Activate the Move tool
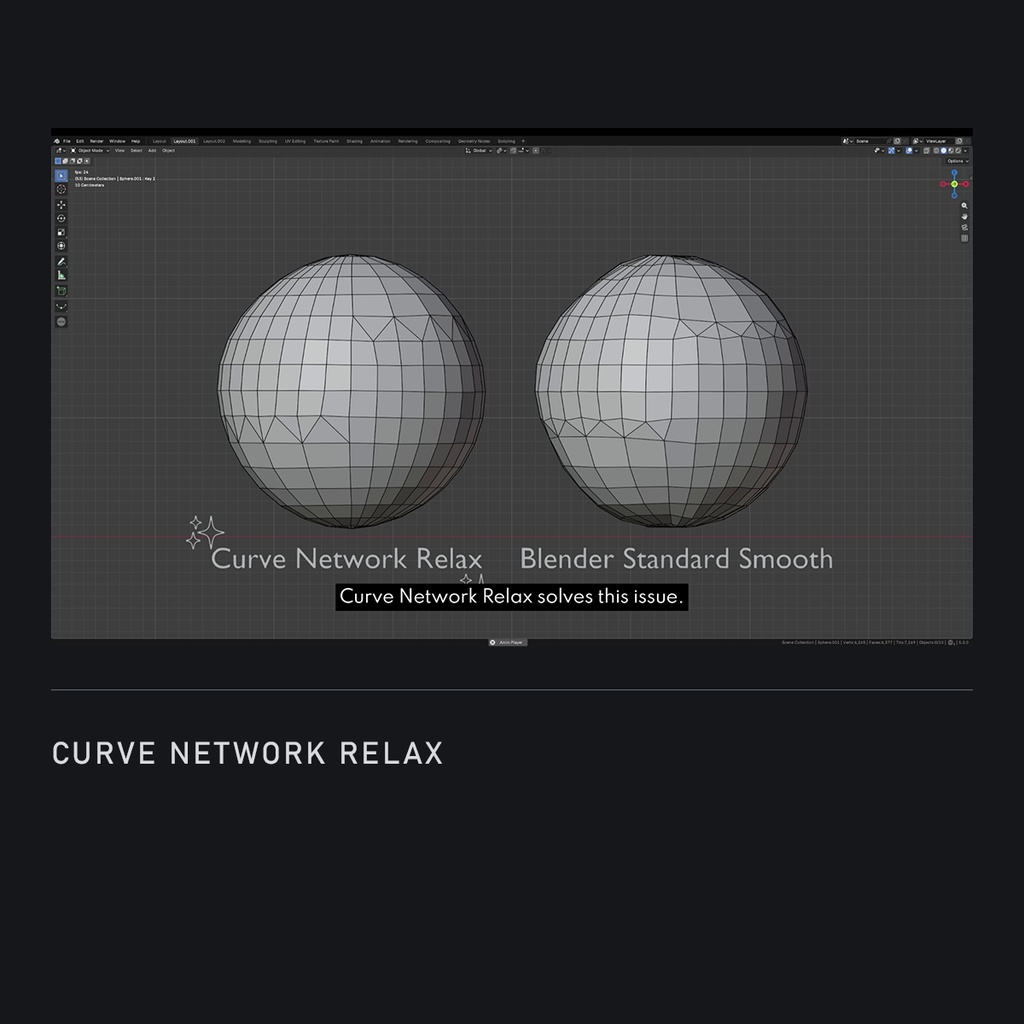1024x1024 pixels. coord(61,205)
